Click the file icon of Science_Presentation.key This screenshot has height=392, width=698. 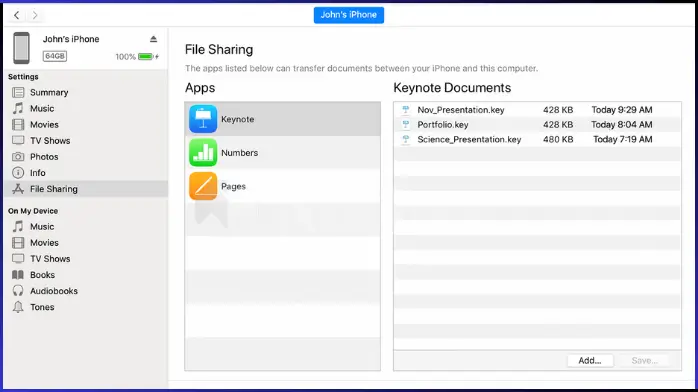[x=406, y=139]
